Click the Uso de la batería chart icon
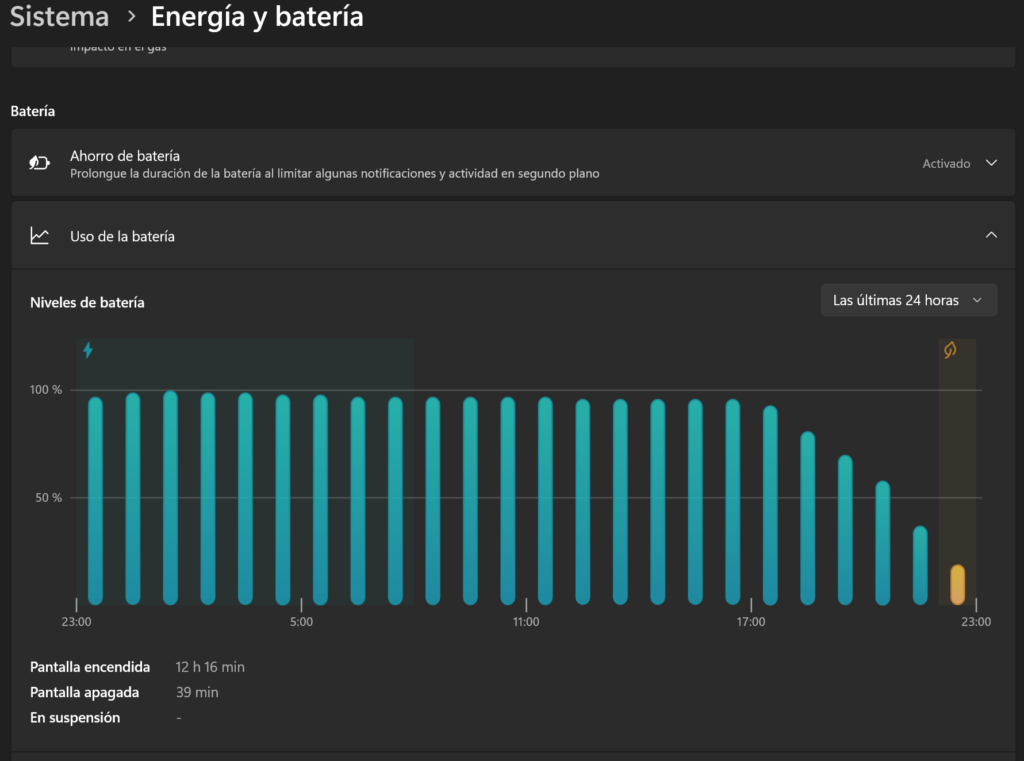The width and height of the screenshot is (1024, 761). point(39,236)
